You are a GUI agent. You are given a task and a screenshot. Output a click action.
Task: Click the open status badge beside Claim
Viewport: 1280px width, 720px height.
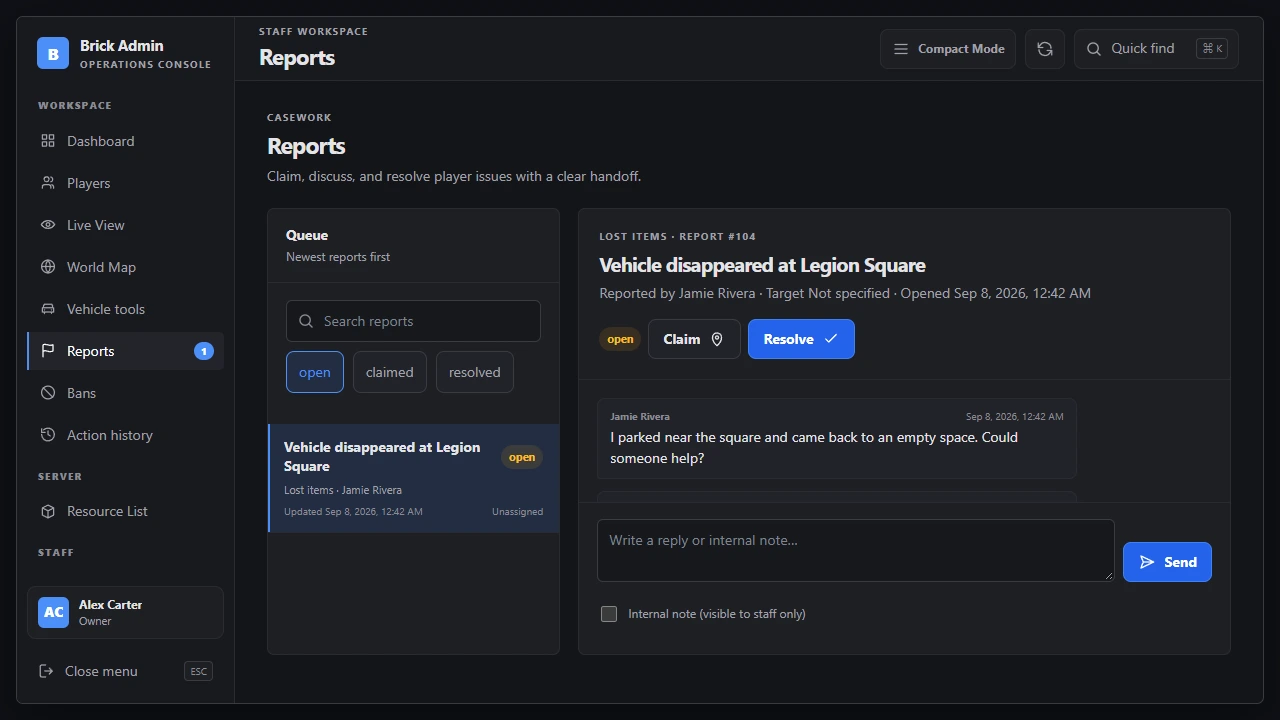[620, 339]
